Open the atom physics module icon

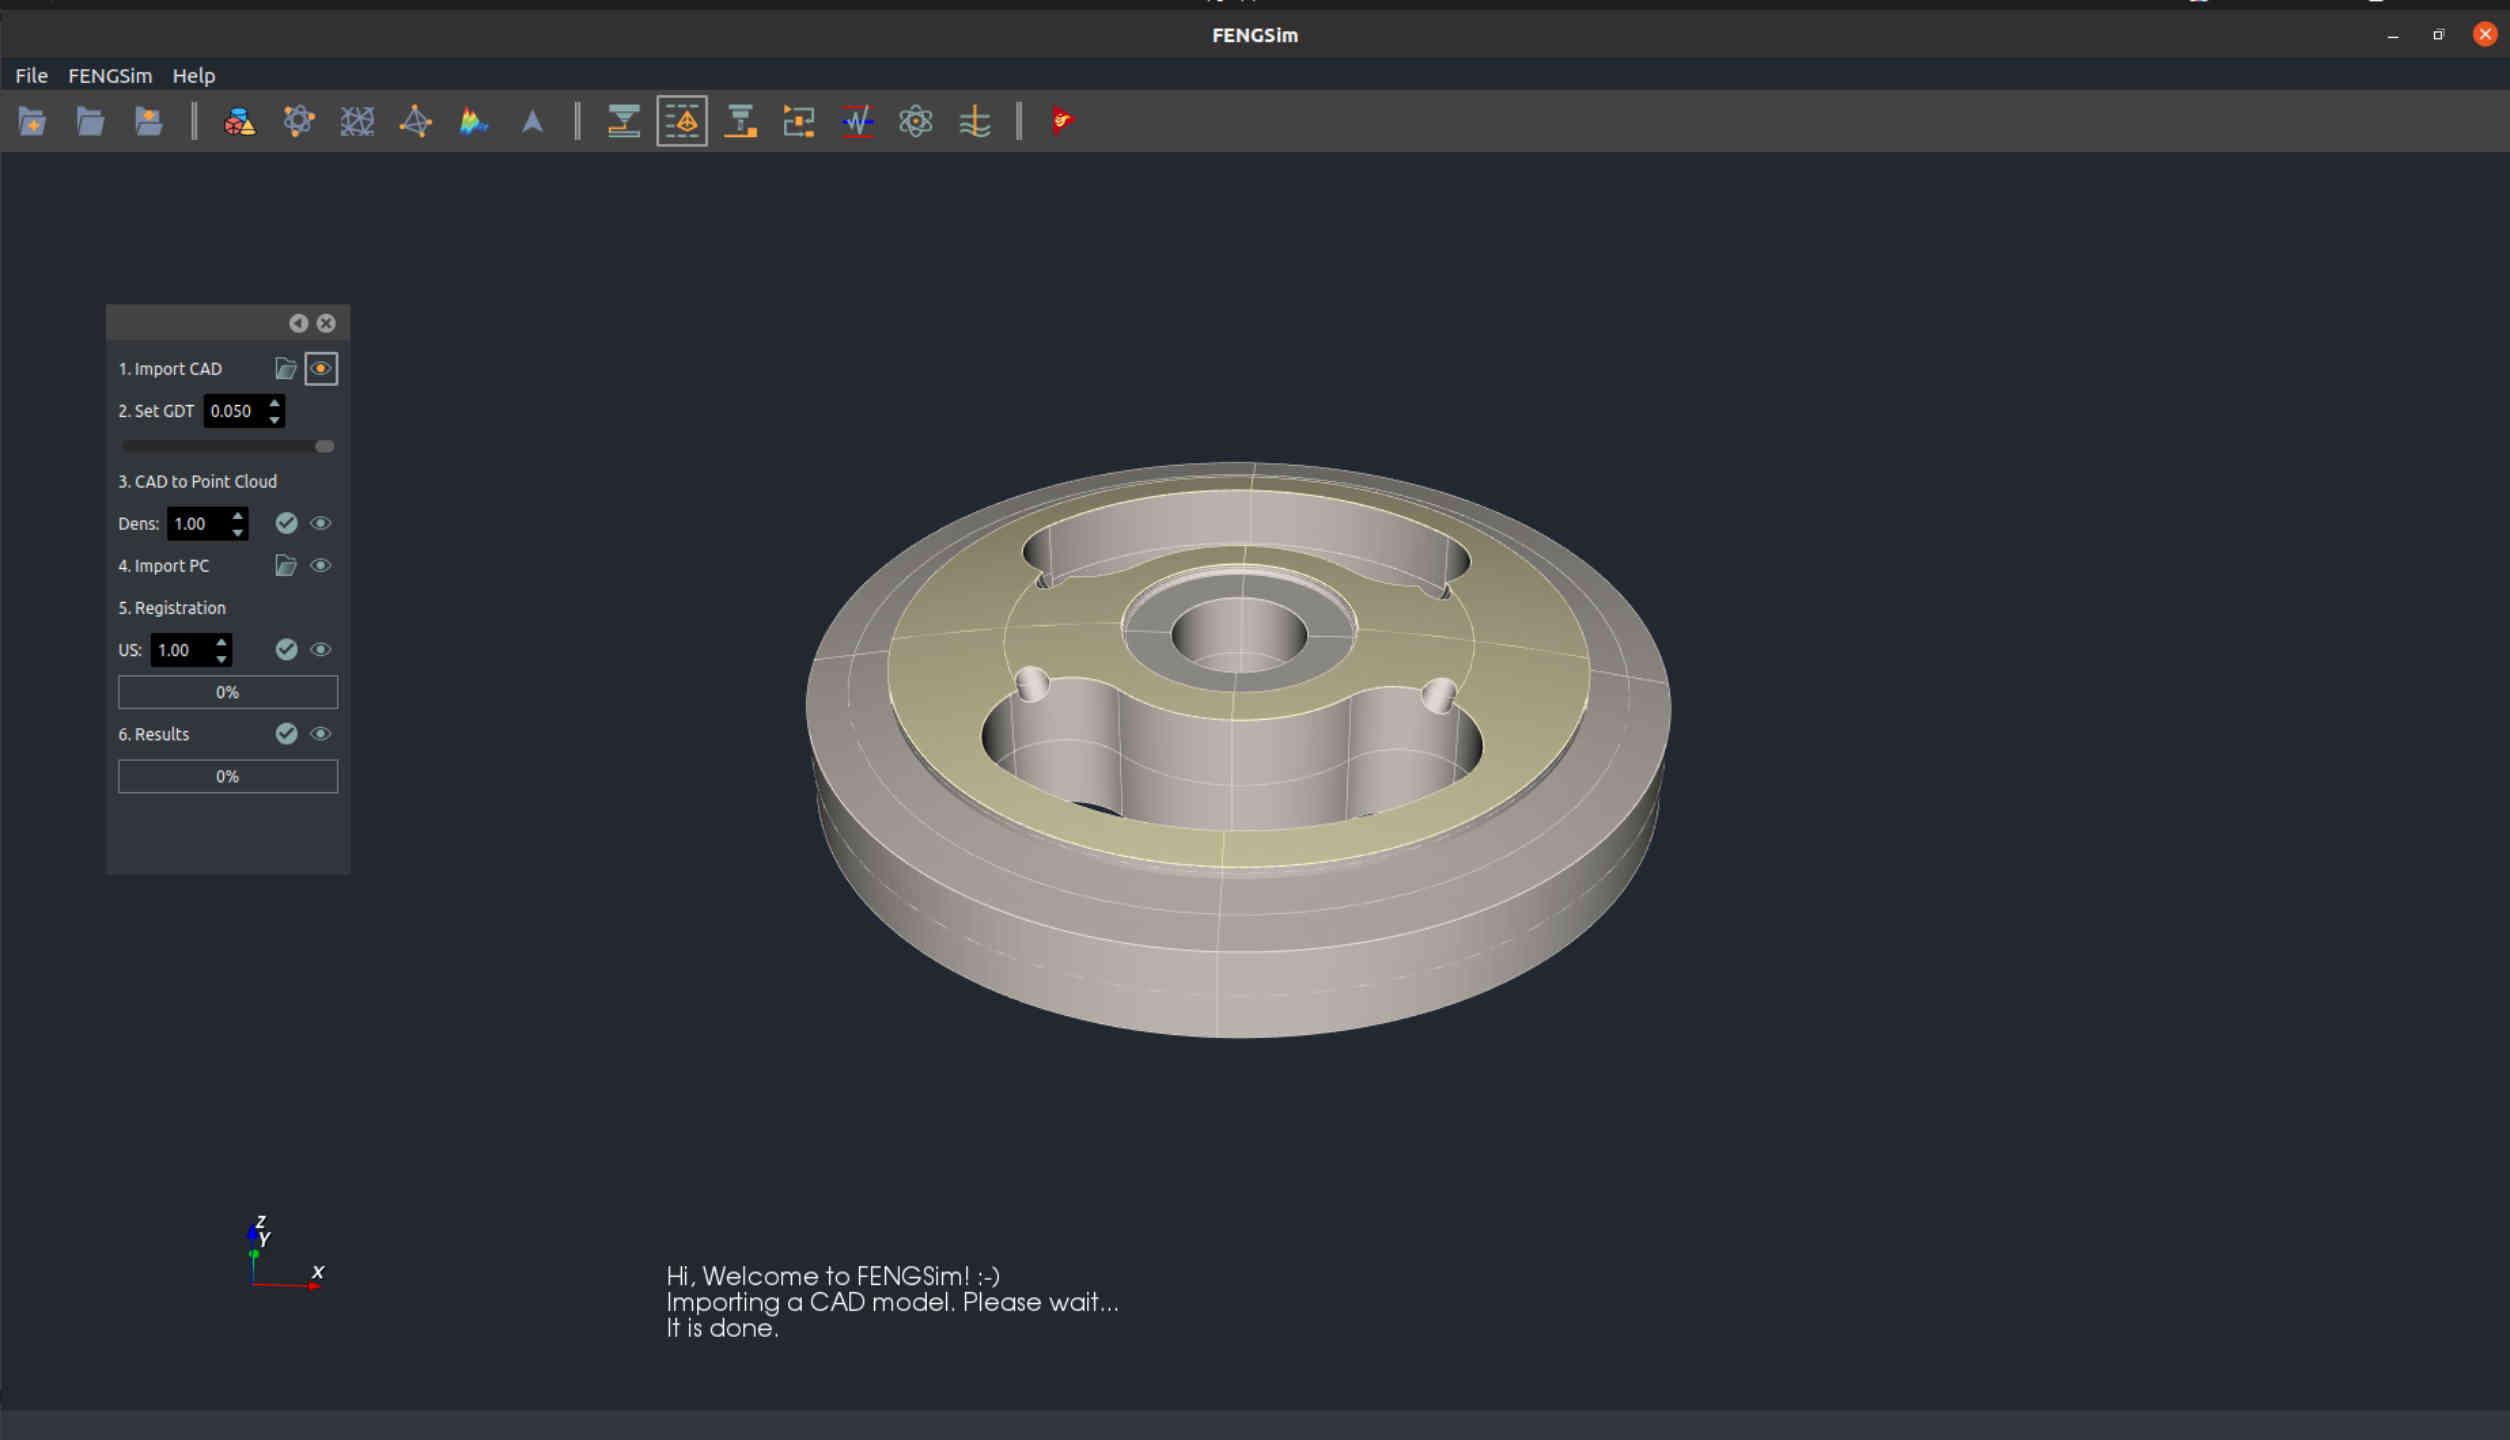pos(915,122)
